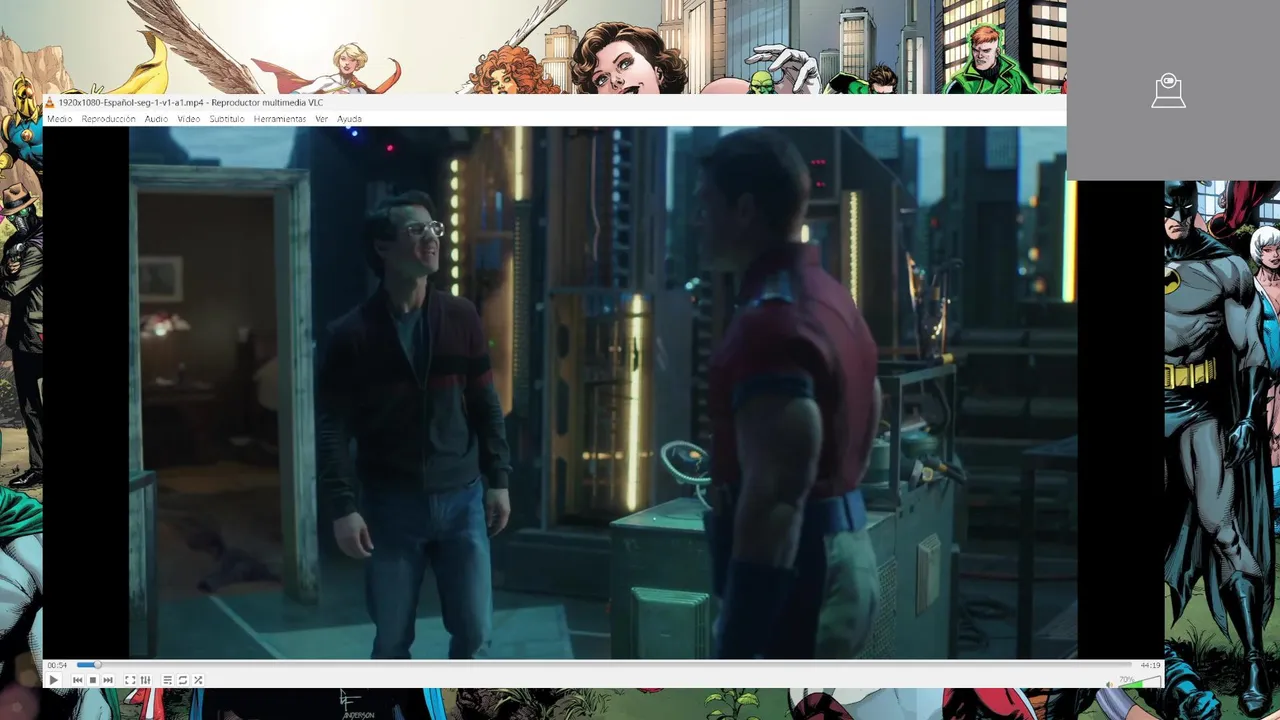Click the elapsed time label 00:54
Screen dimensions: 1280x720
pyautogui.click(x=57, y=665)
